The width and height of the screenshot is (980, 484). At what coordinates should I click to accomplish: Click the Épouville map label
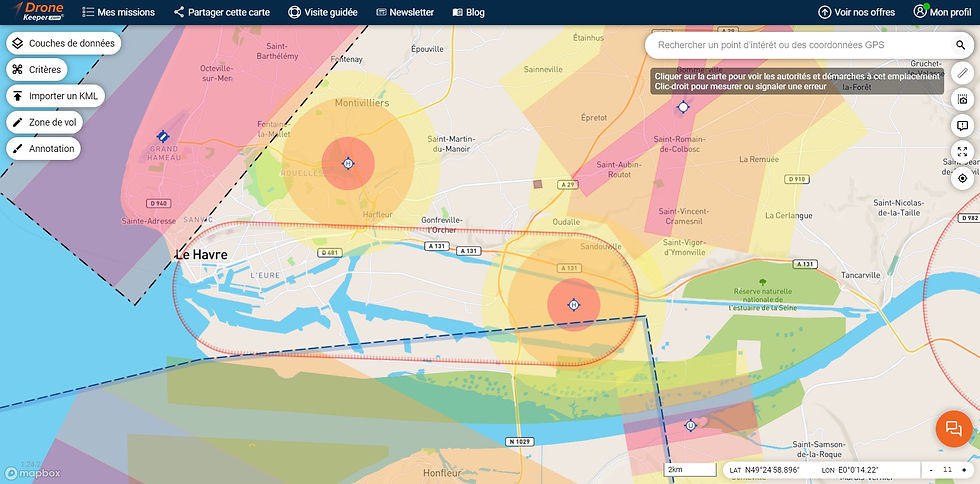(427, 49)
